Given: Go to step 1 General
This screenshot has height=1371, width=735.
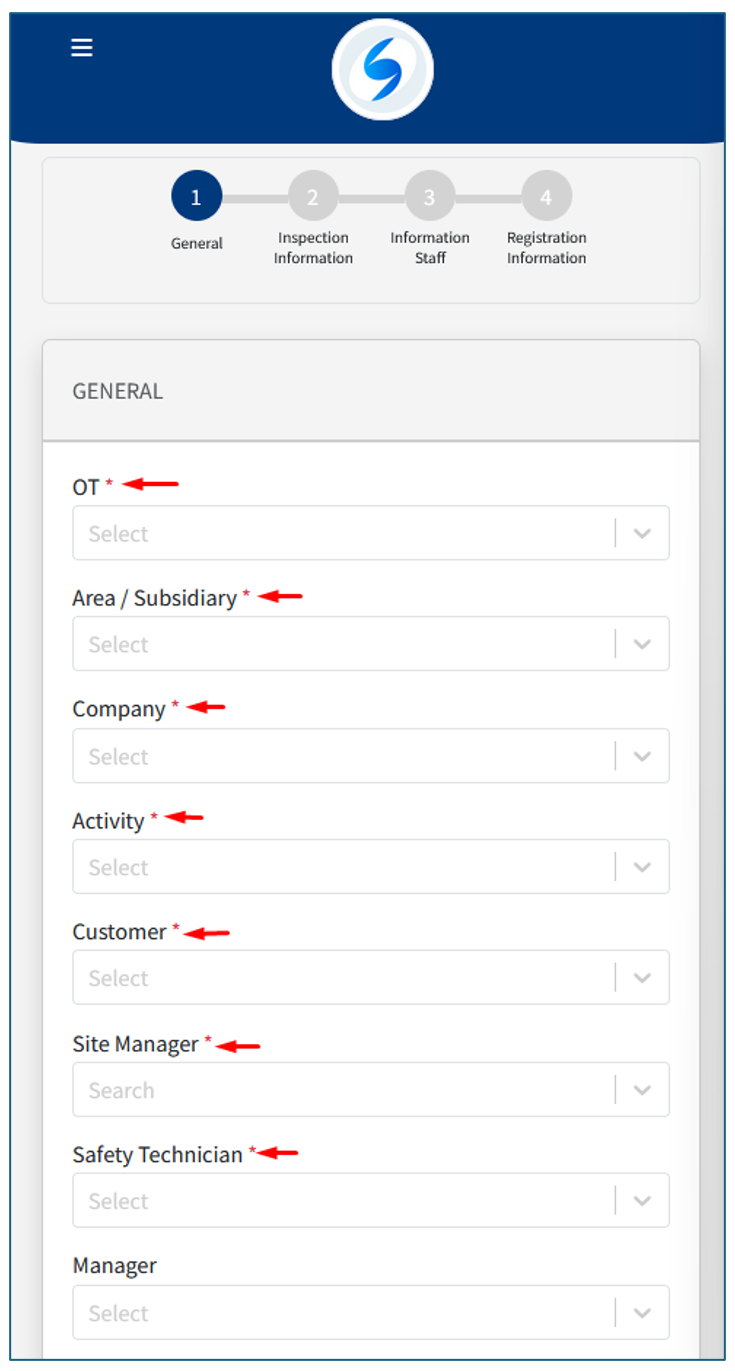Looking at the screenshot, I should click(196, 197).
